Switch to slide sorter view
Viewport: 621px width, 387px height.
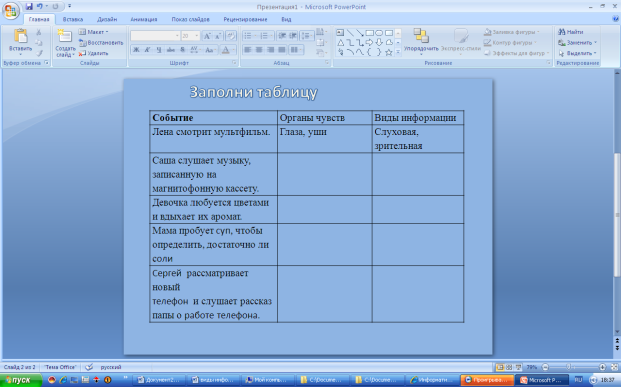point(509,367)
